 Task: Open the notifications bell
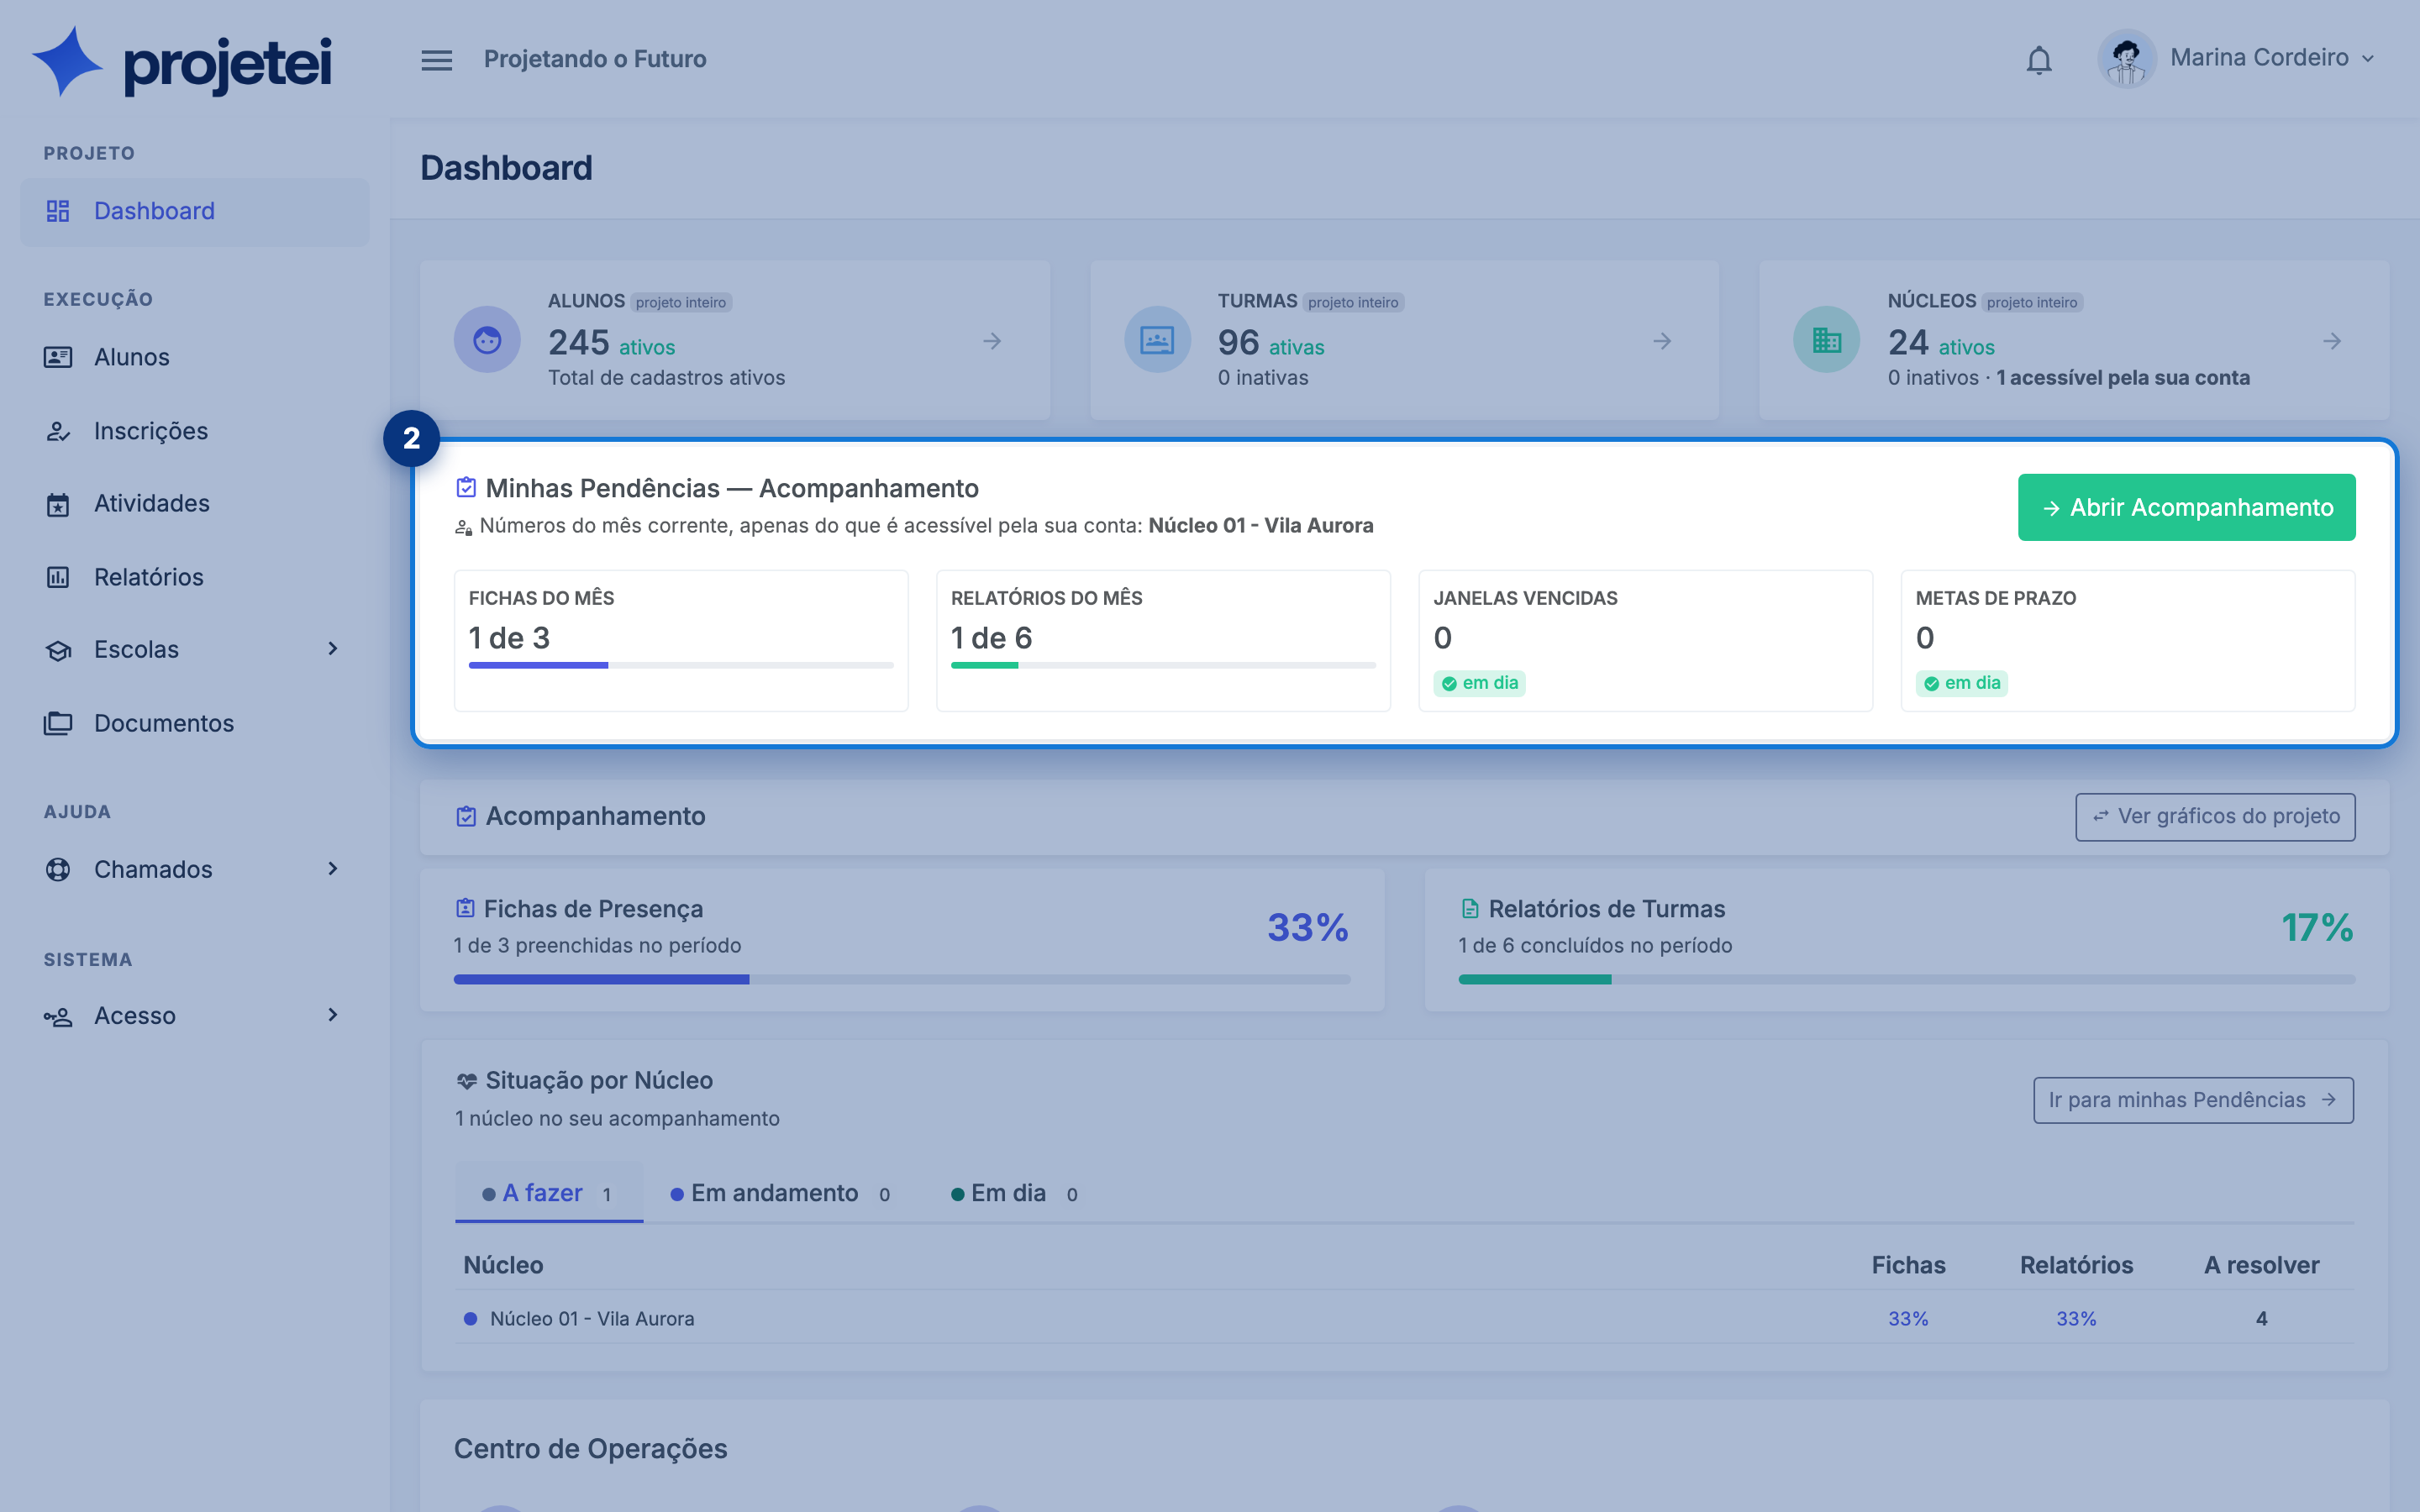(x=2038, y=60)
